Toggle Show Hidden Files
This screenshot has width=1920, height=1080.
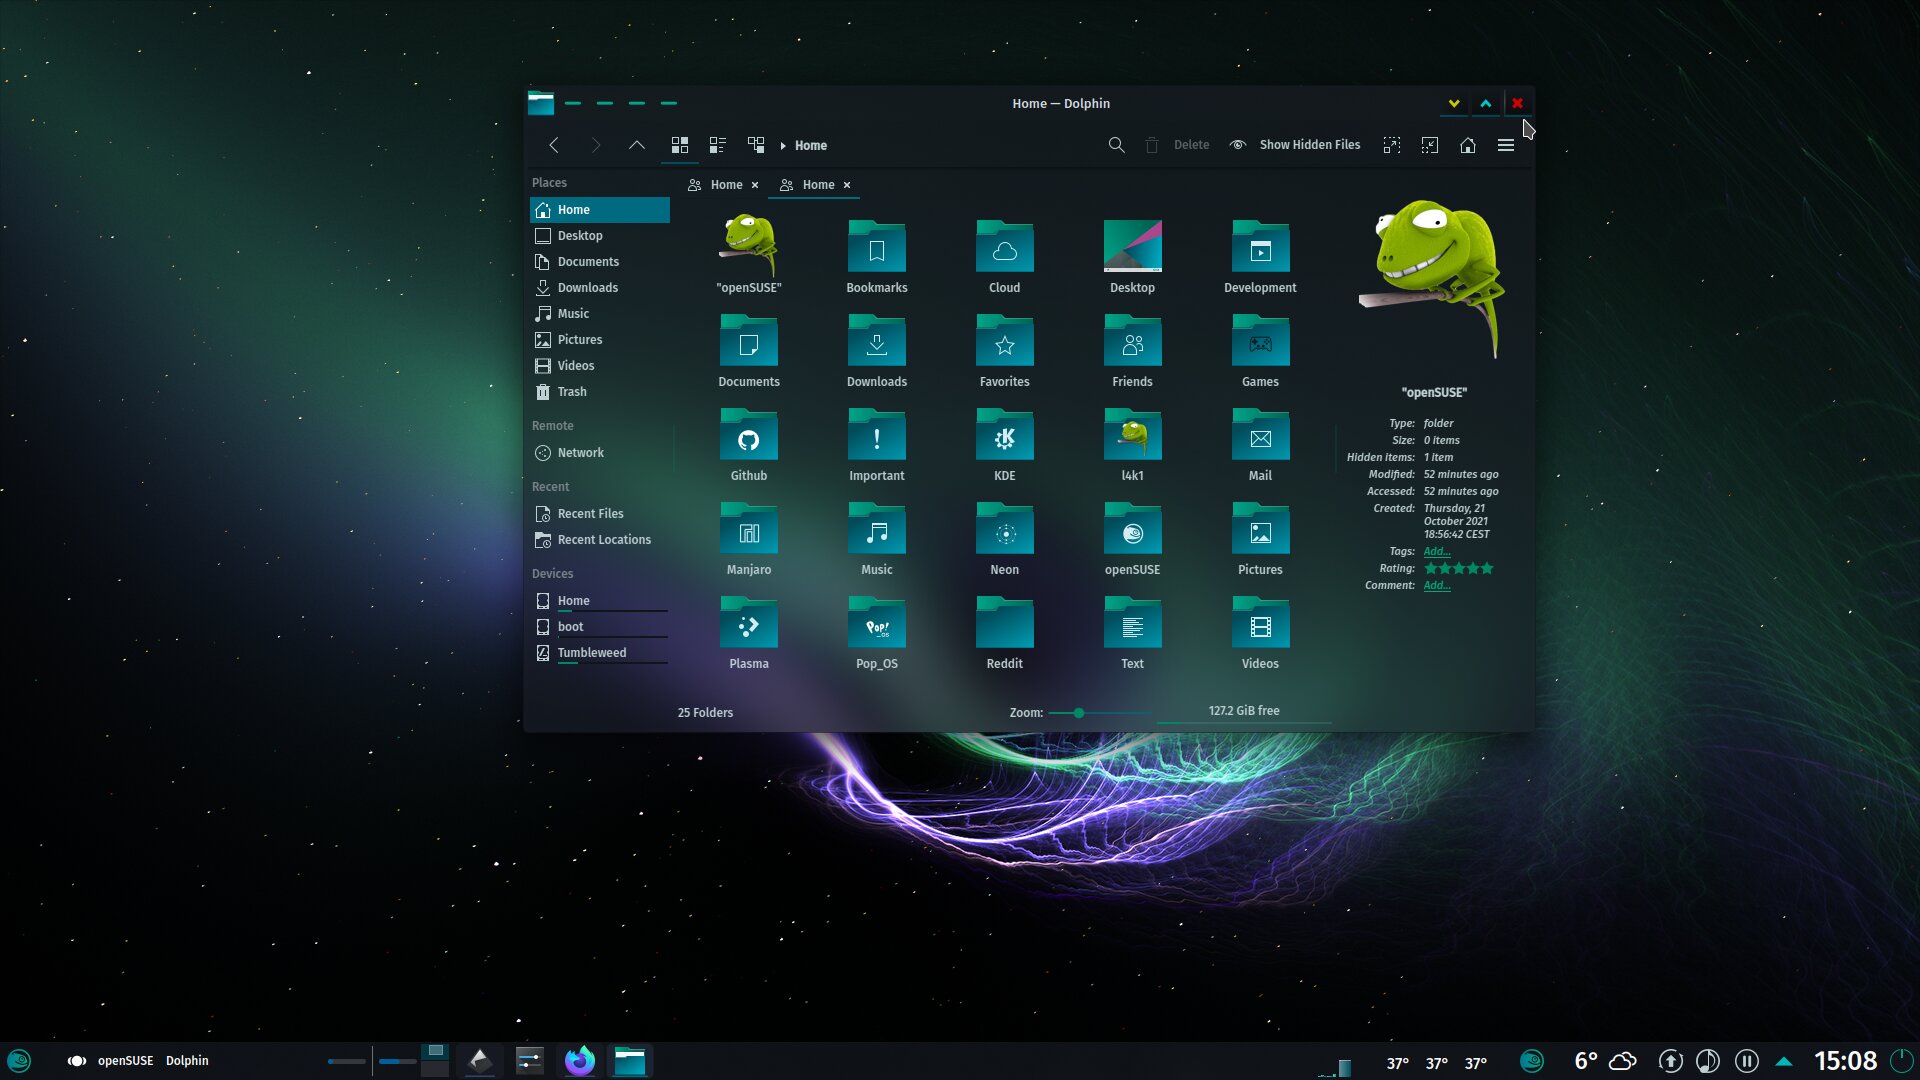click(x=1295, y=145)
